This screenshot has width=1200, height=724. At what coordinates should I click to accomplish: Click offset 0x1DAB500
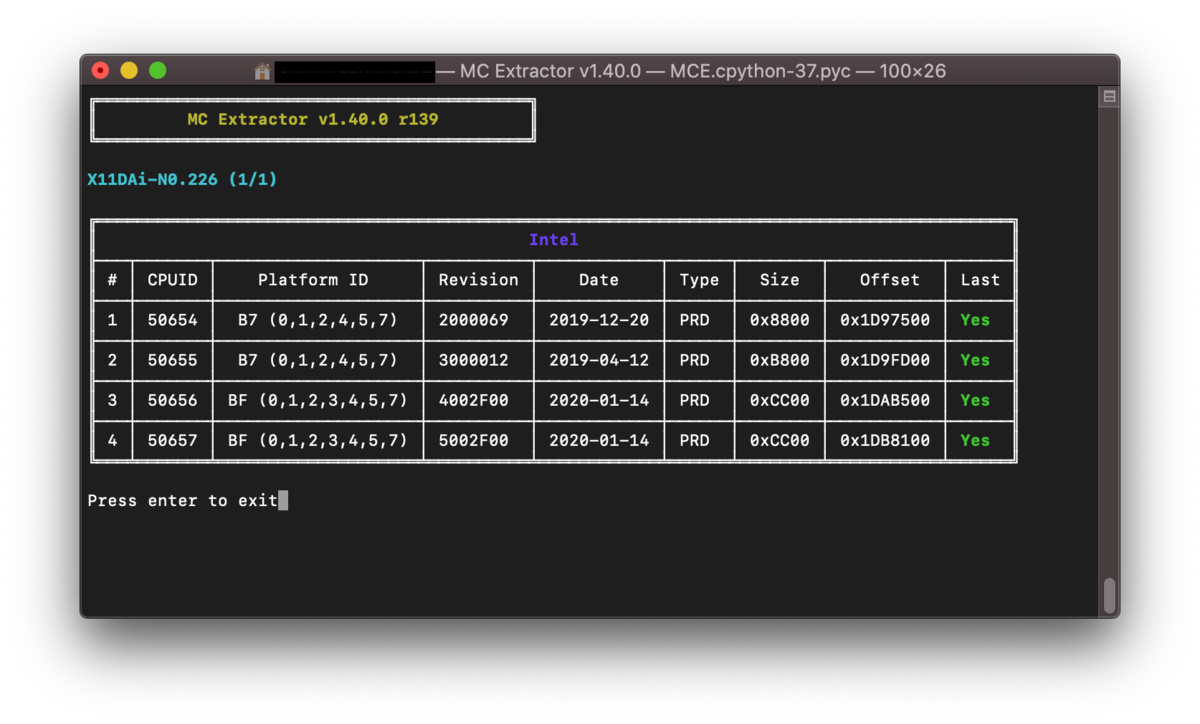coord(885,400)
